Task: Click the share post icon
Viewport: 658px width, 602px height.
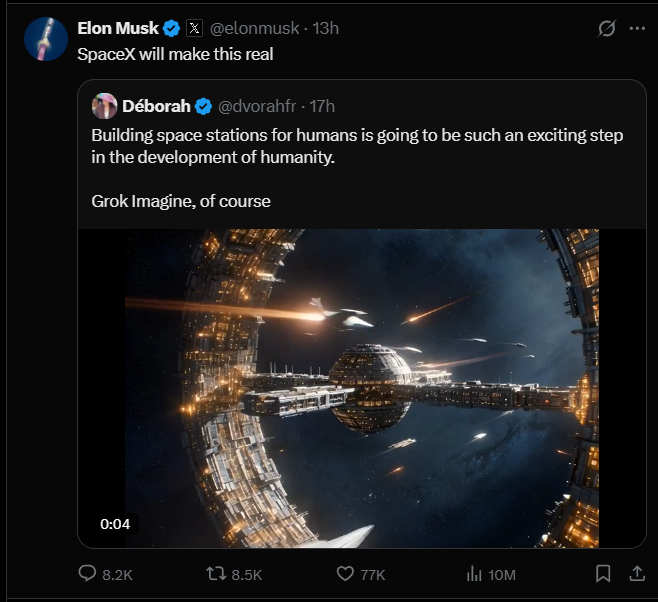Action: pos(636,574)
